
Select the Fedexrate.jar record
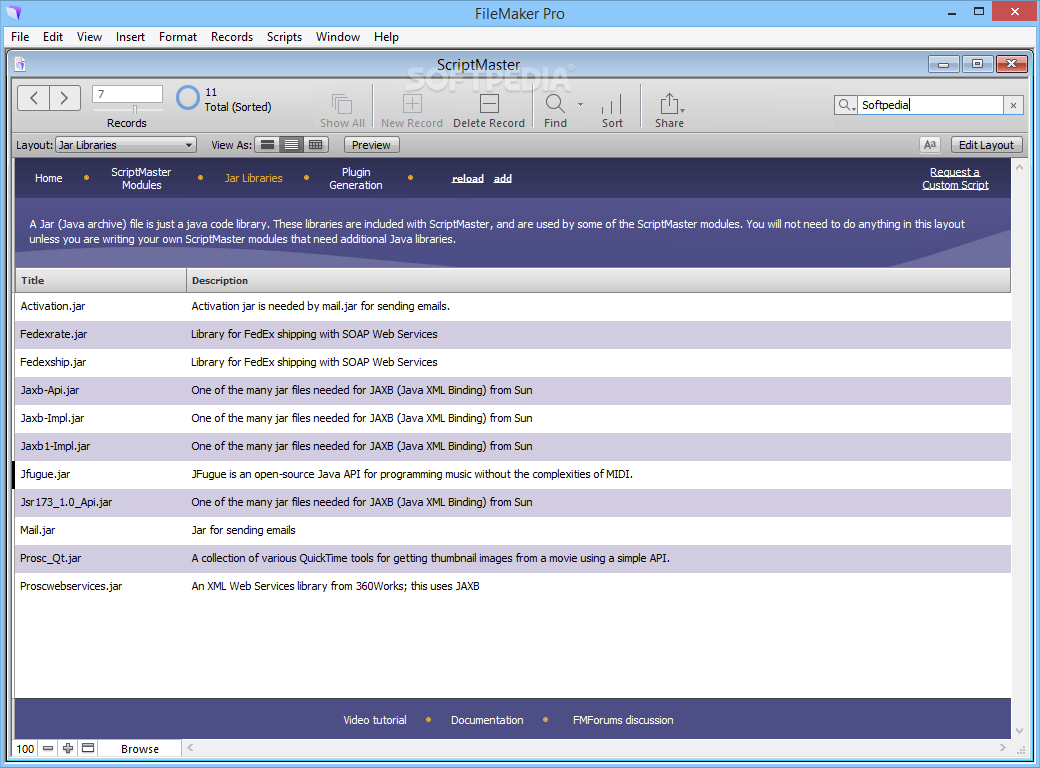click(x=513, y=334)
